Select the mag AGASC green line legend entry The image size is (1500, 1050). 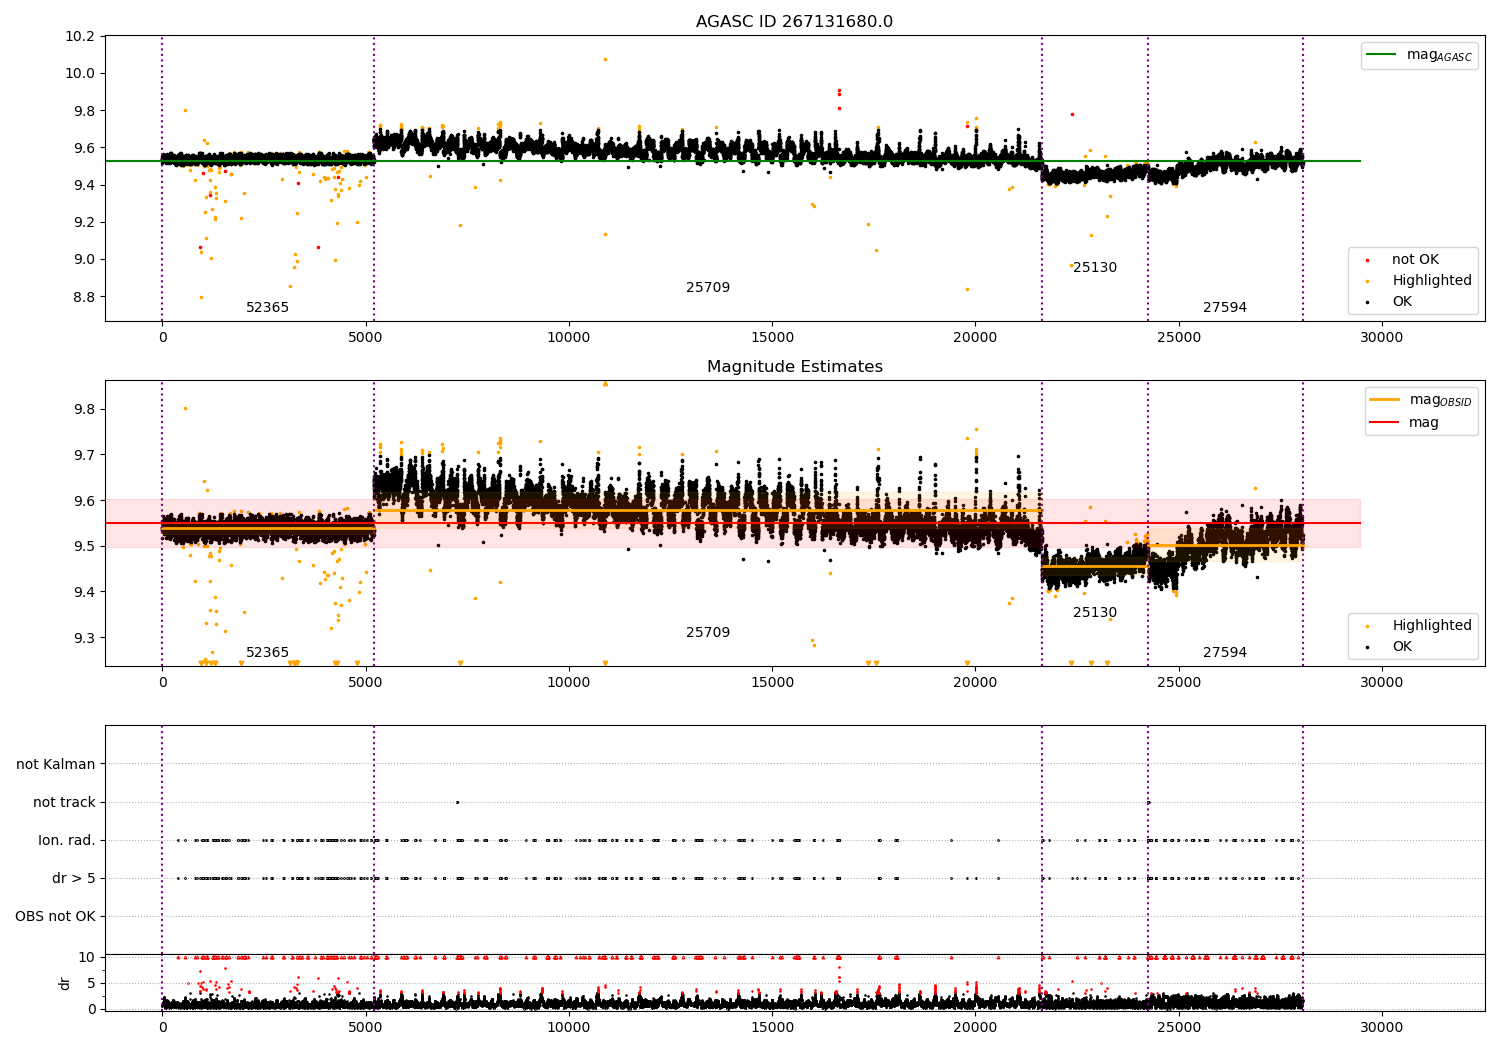coord(1419,55)
